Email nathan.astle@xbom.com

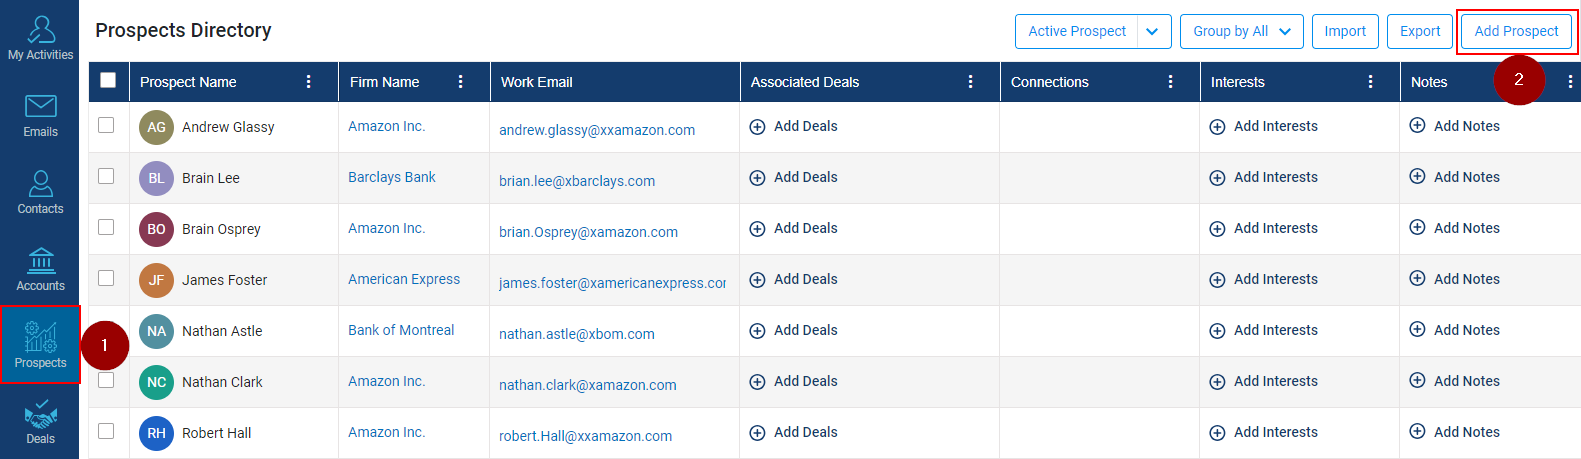(577, 334)
